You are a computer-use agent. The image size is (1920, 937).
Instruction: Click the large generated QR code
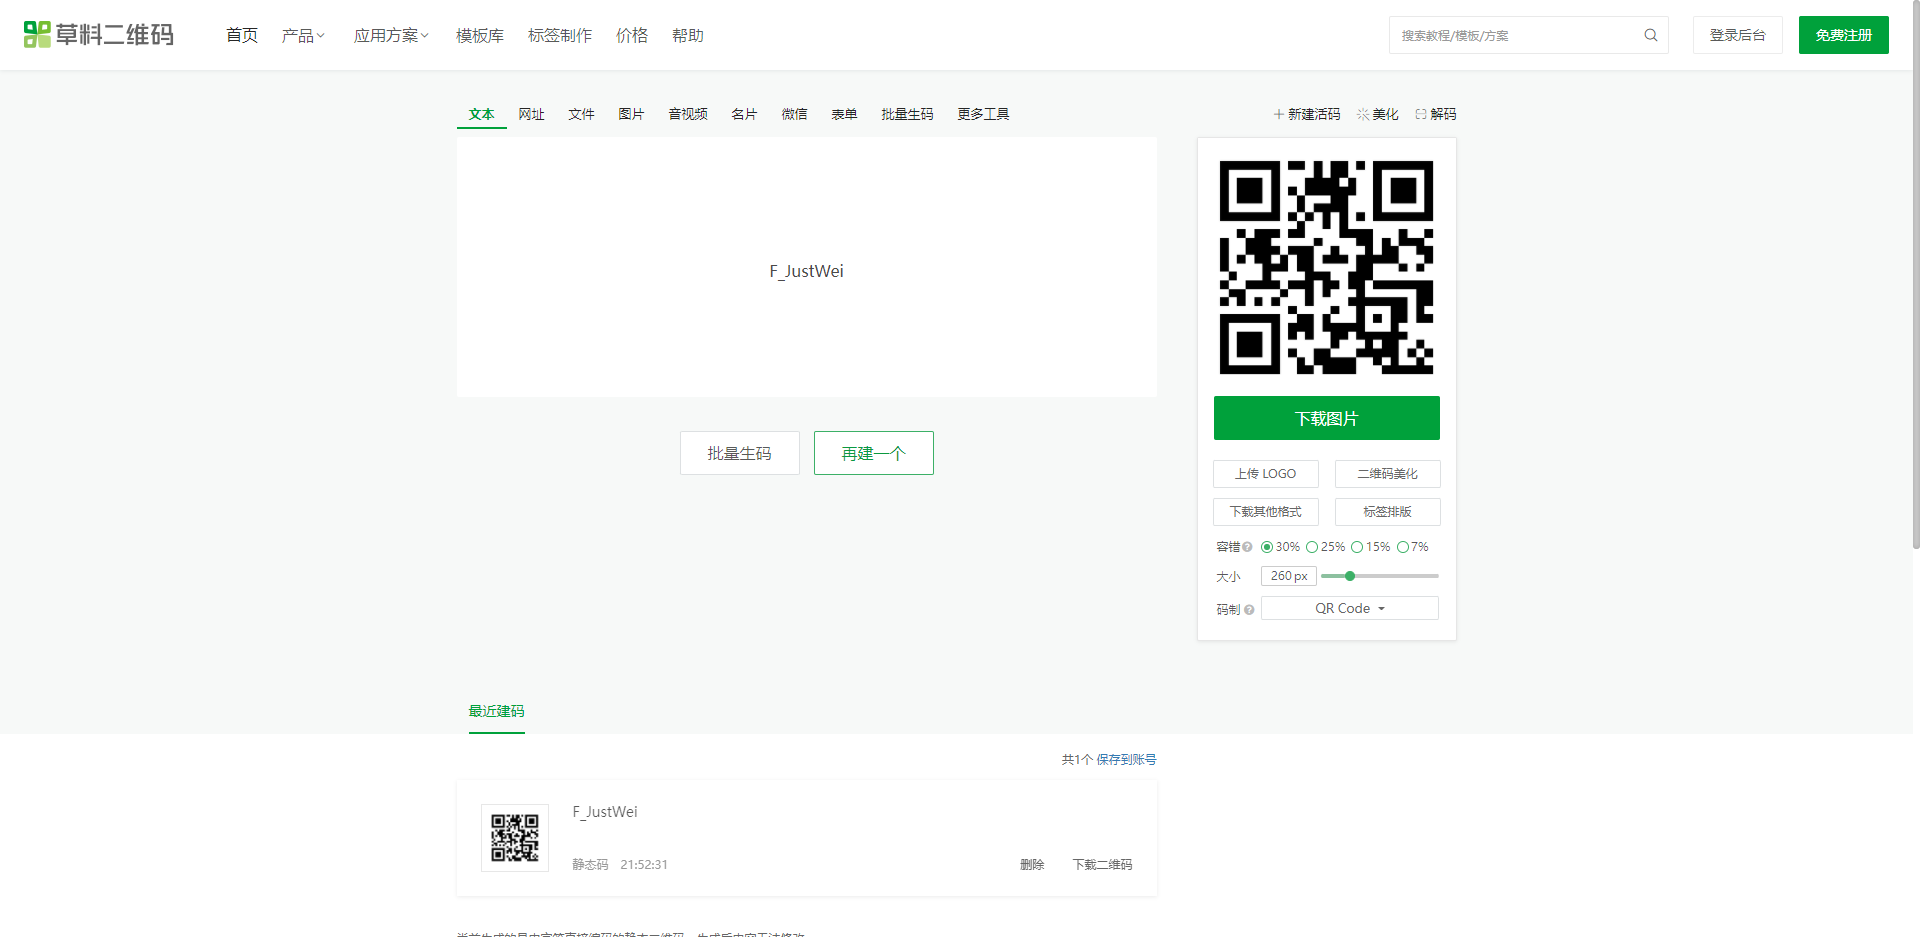tap(1327, 267)
